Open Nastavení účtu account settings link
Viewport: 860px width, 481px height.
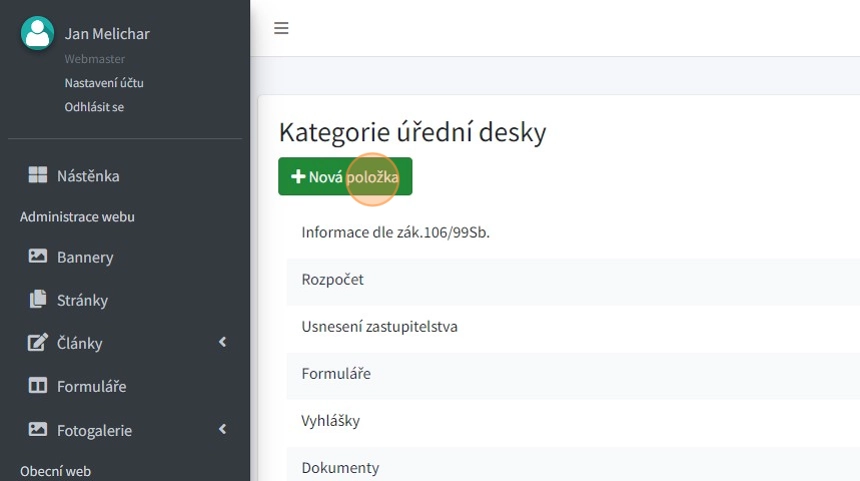(104, 83)
